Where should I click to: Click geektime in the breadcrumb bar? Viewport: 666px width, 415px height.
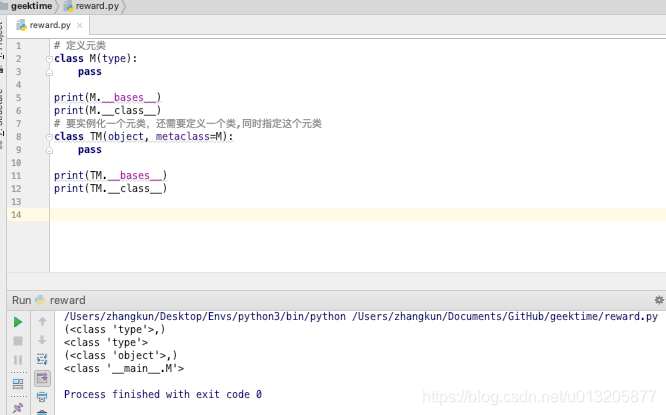[x=31, y=6]
